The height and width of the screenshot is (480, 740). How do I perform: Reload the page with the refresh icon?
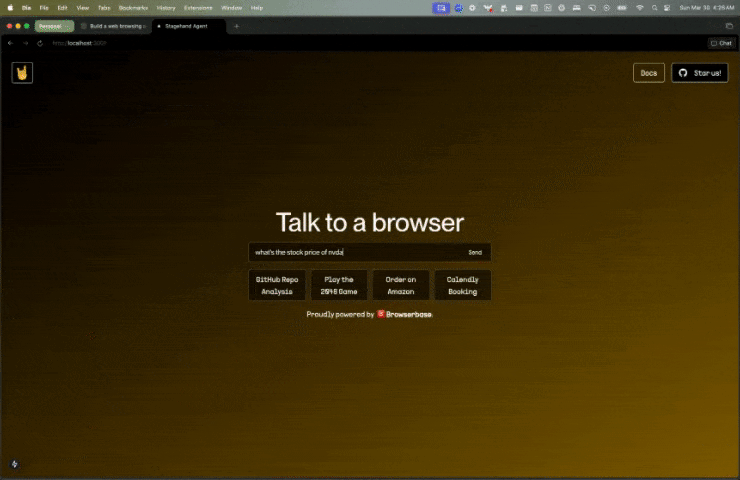[40, 43]
